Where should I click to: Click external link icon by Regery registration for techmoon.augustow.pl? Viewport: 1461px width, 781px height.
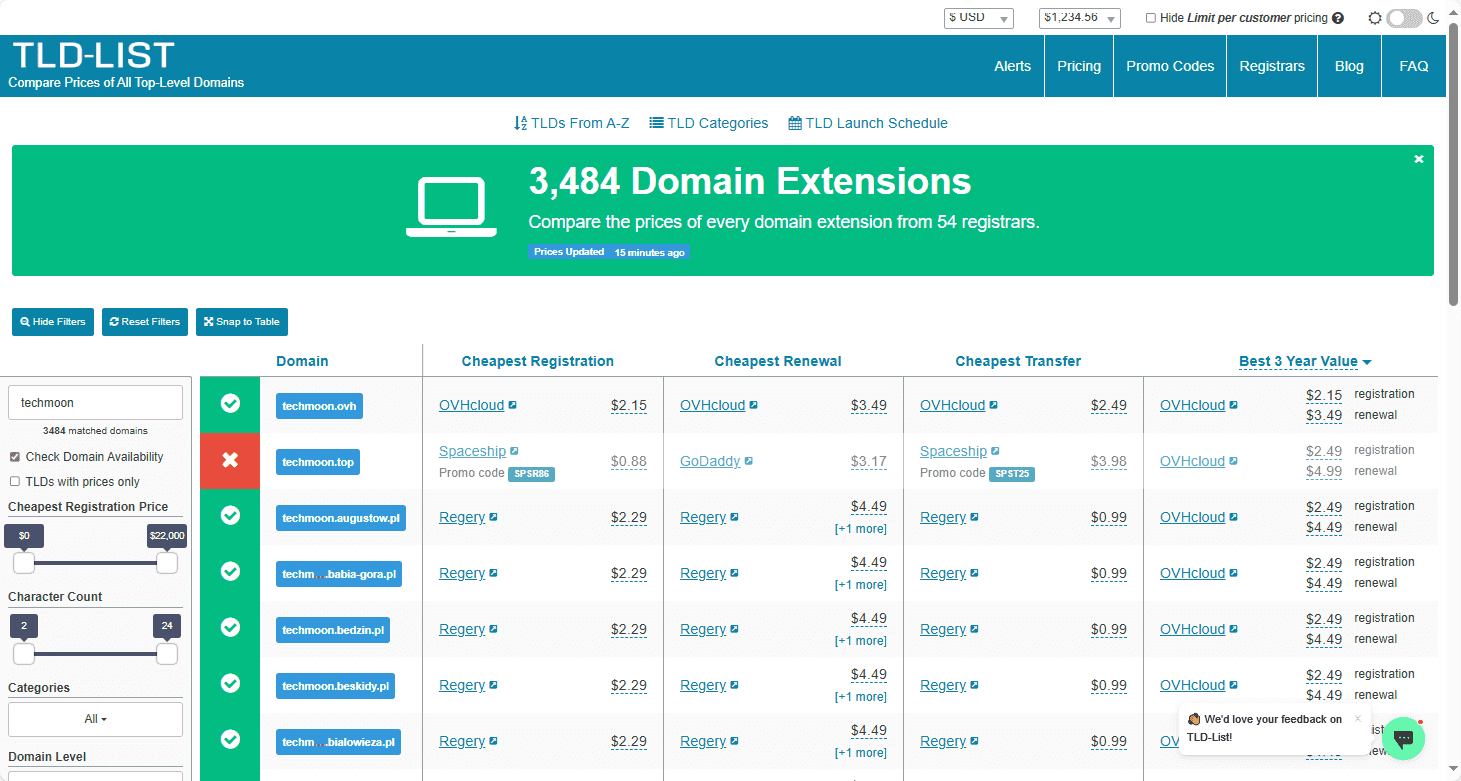pos(493,518)
